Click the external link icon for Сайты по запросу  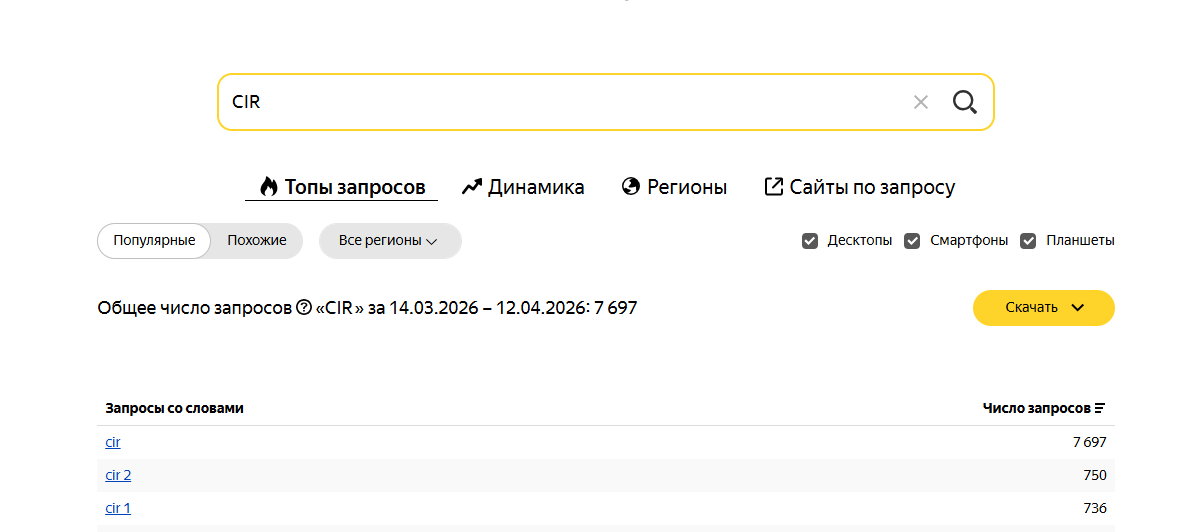773,187
